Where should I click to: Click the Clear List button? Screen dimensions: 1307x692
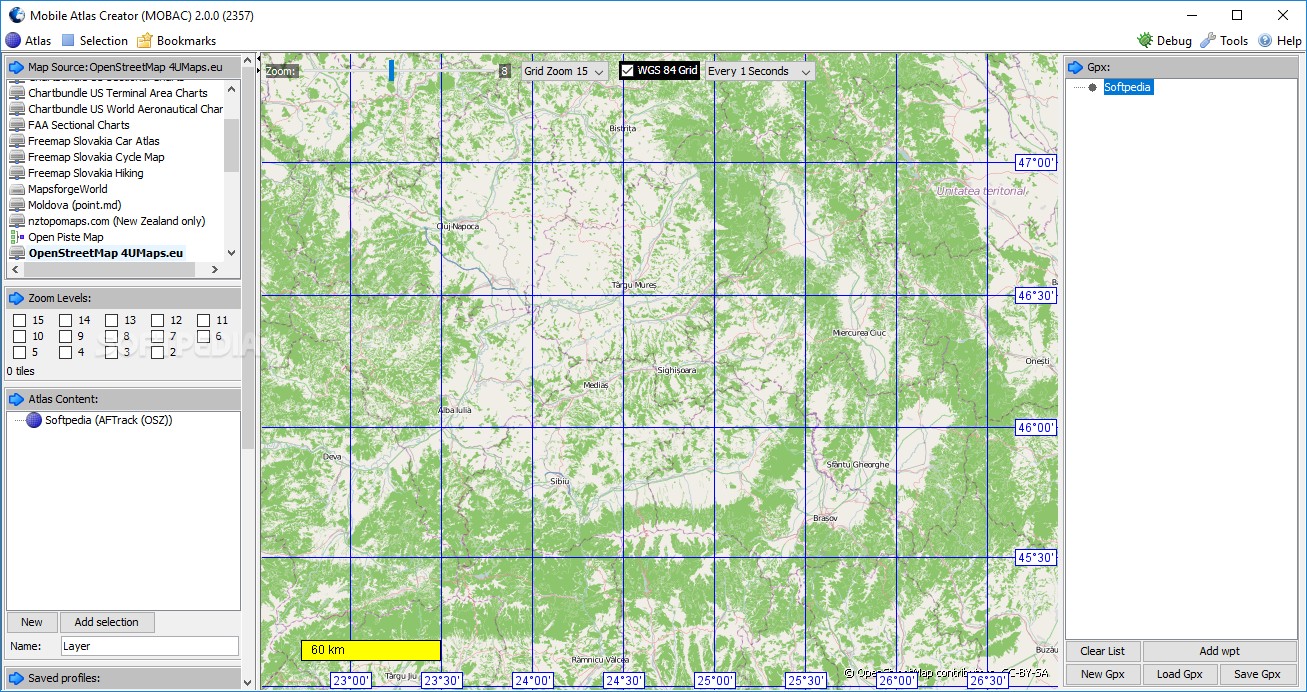(1103, 651)
